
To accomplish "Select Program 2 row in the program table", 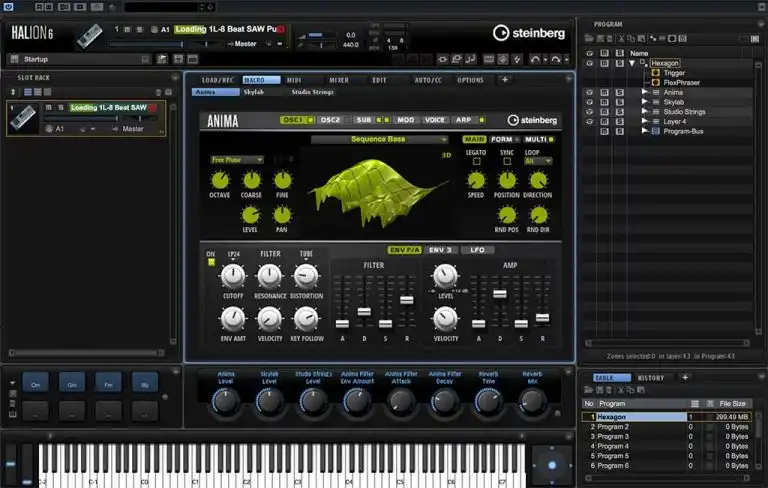I will tap(668, 427).
